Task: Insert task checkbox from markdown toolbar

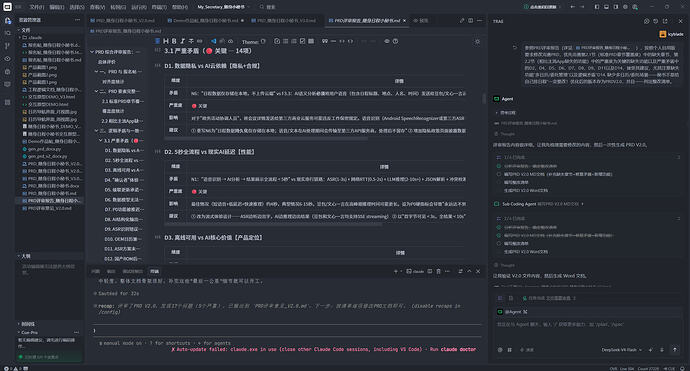Action: click(302, 41)
